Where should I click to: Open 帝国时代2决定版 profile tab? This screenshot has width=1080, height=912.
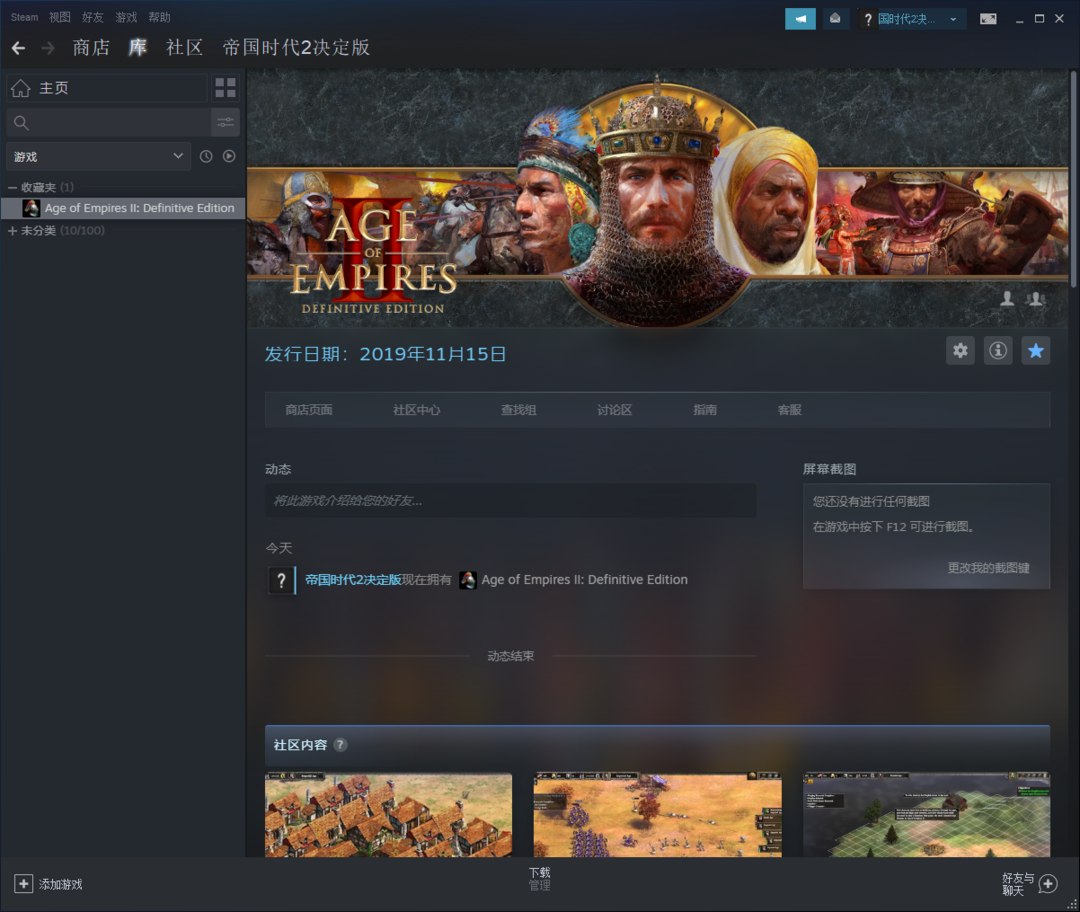click(296, 48)
